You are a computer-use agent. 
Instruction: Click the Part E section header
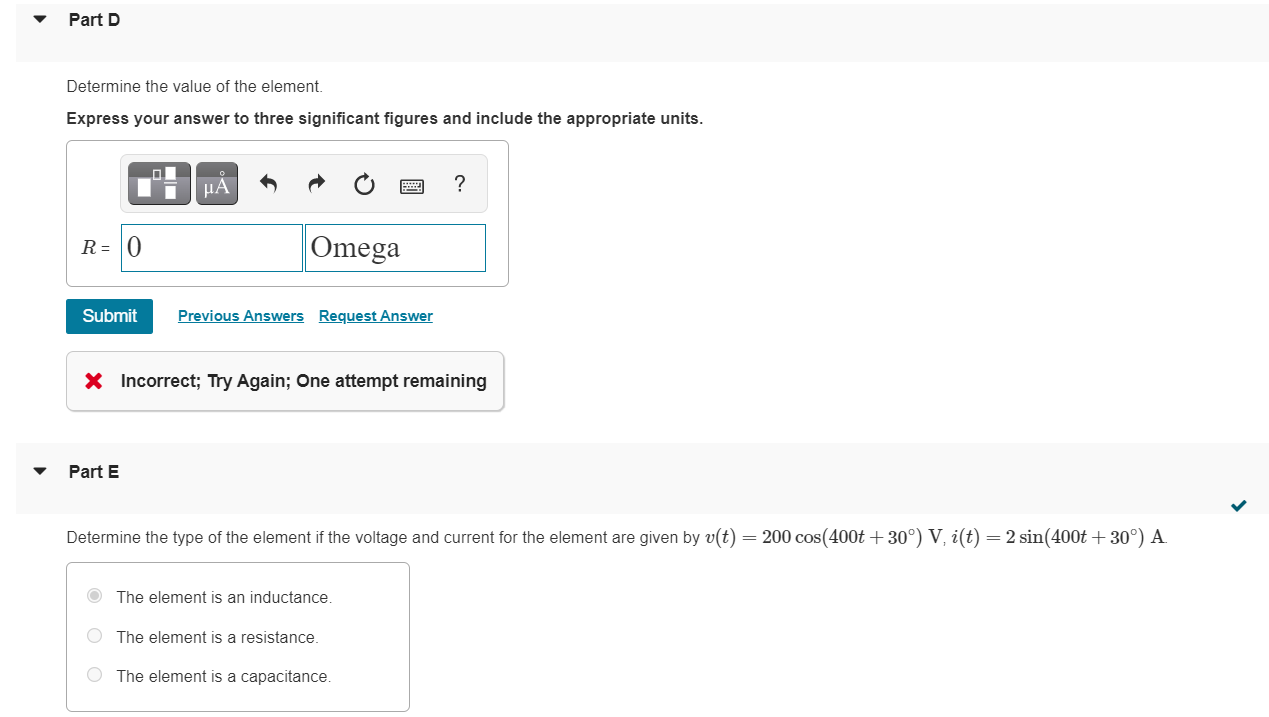tap(93, 471)
